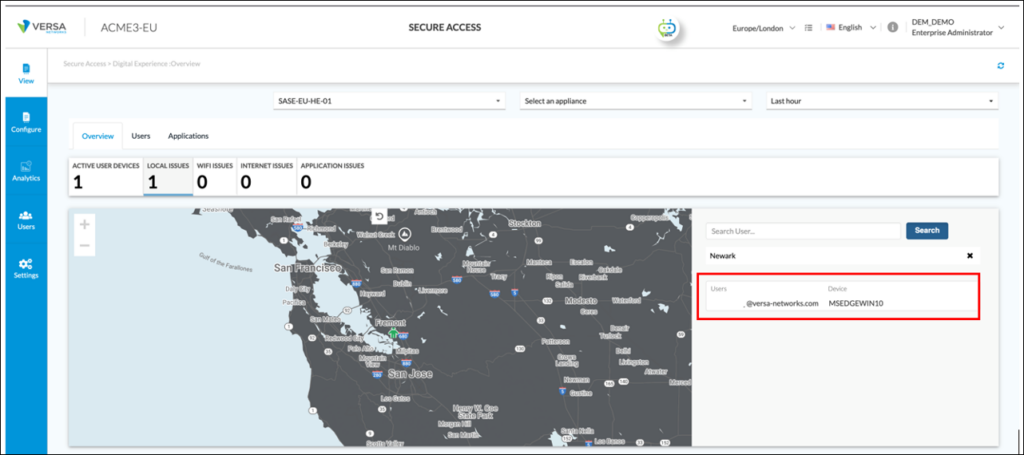The width and height of the screenshot is (1024, 455).
Task: Click the list icon beside the timezone
Action: [808, 28]
